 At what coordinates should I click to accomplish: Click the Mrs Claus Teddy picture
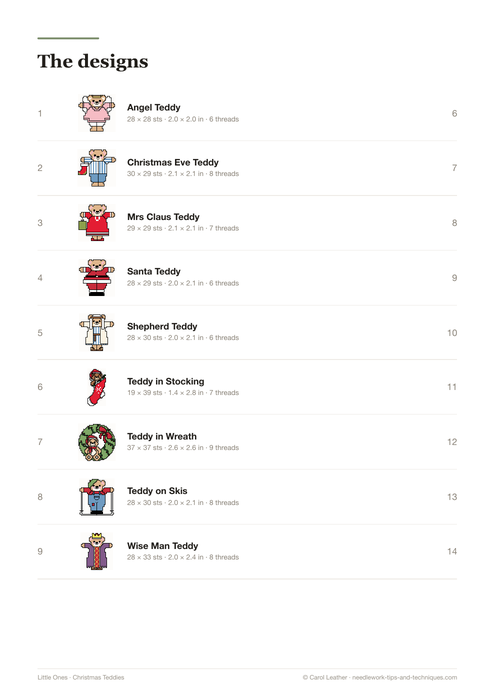click(x=97, y=223)
